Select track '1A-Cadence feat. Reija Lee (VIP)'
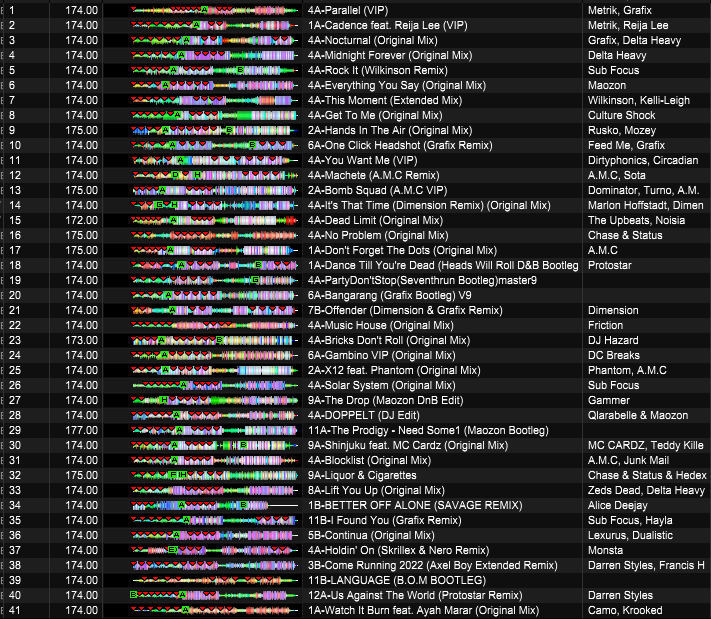 (x=387, y=25)
